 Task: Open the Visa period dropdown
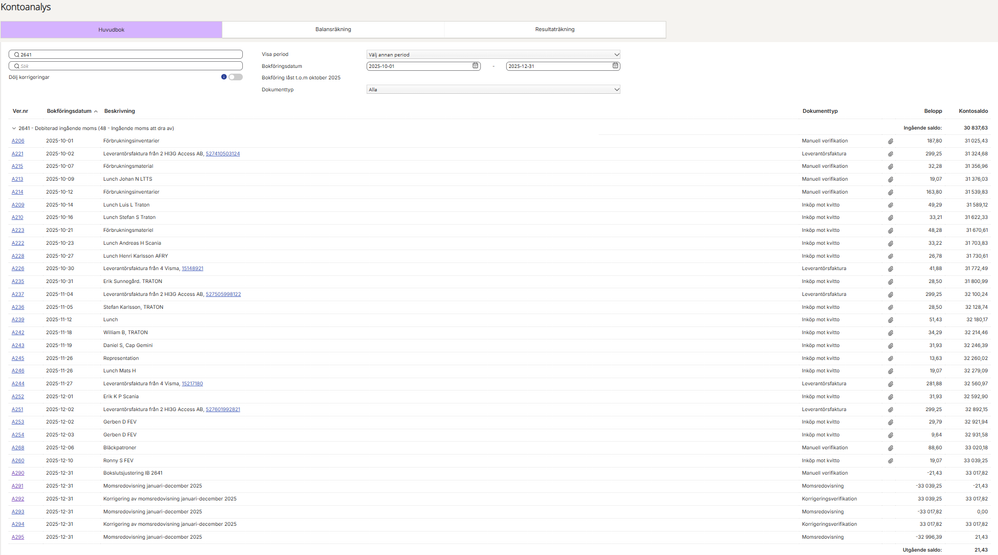click(493, 55)
